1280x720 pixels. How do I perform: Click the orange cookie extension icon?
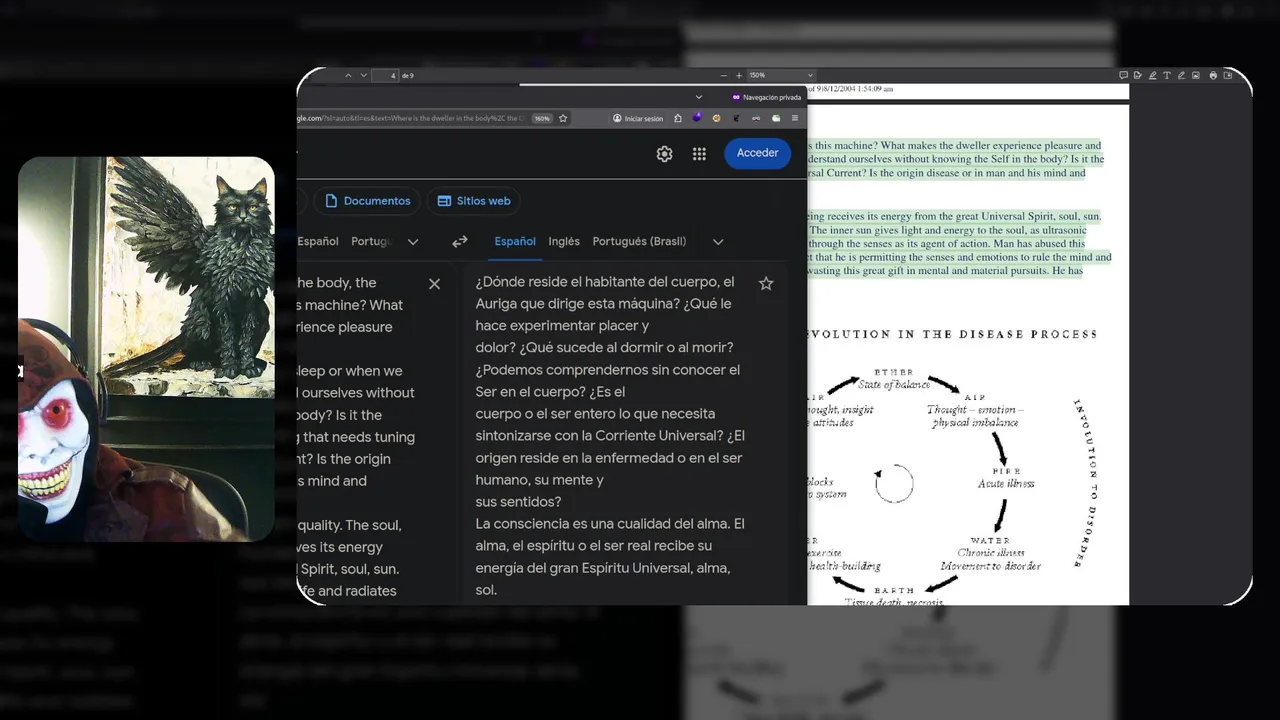[716, 118]
